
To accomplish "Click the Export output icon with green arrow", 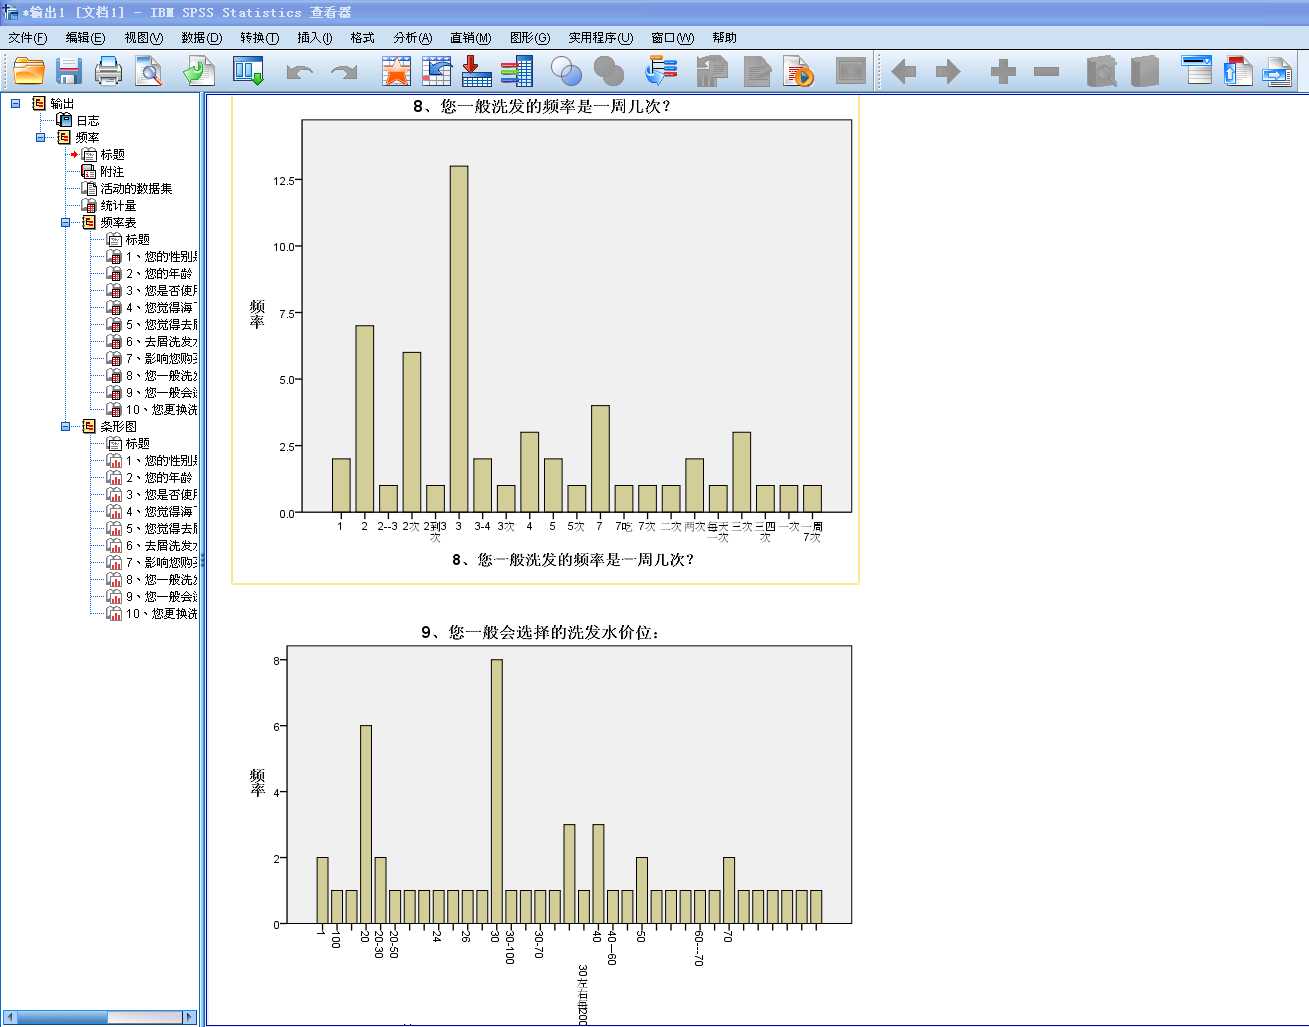I will click(199, 71).
